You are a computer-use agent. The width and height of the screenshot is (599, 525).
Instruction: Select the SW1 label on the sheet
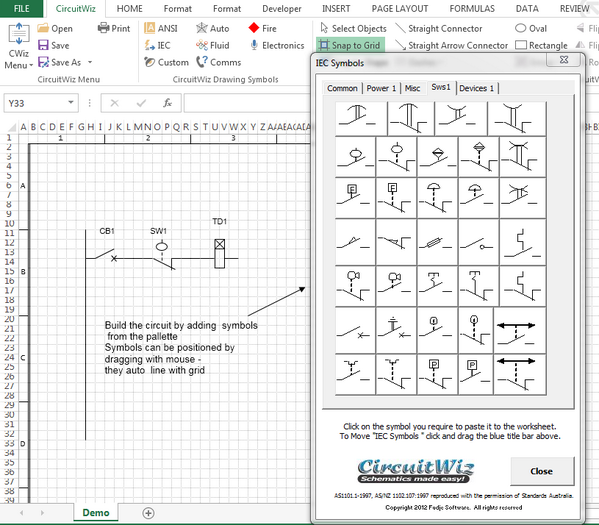tap(158, 231)
